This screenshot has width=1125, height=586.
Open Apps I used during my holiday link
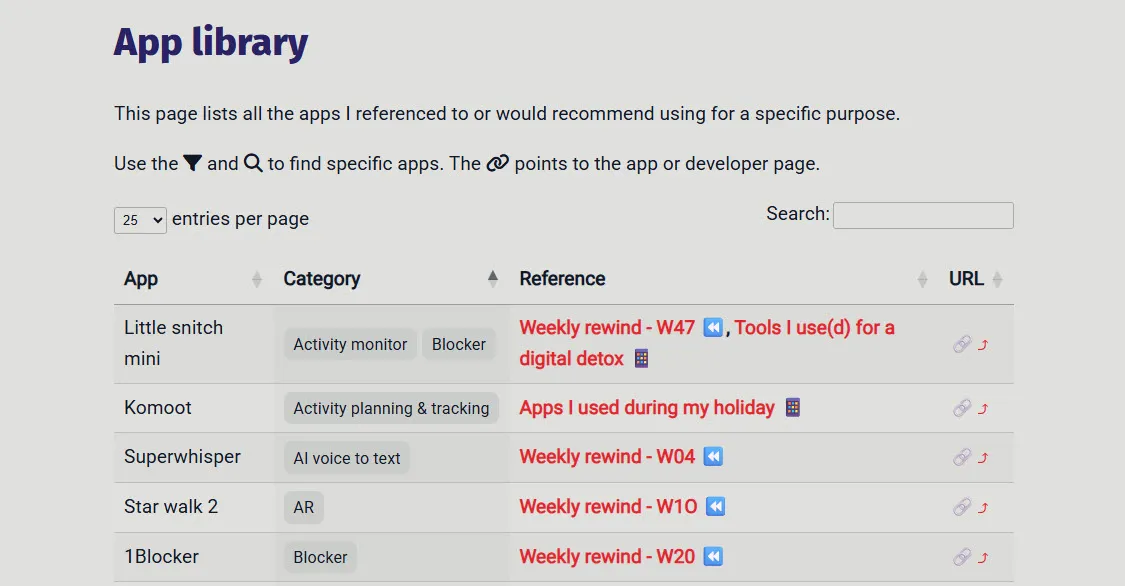[647, 408]
